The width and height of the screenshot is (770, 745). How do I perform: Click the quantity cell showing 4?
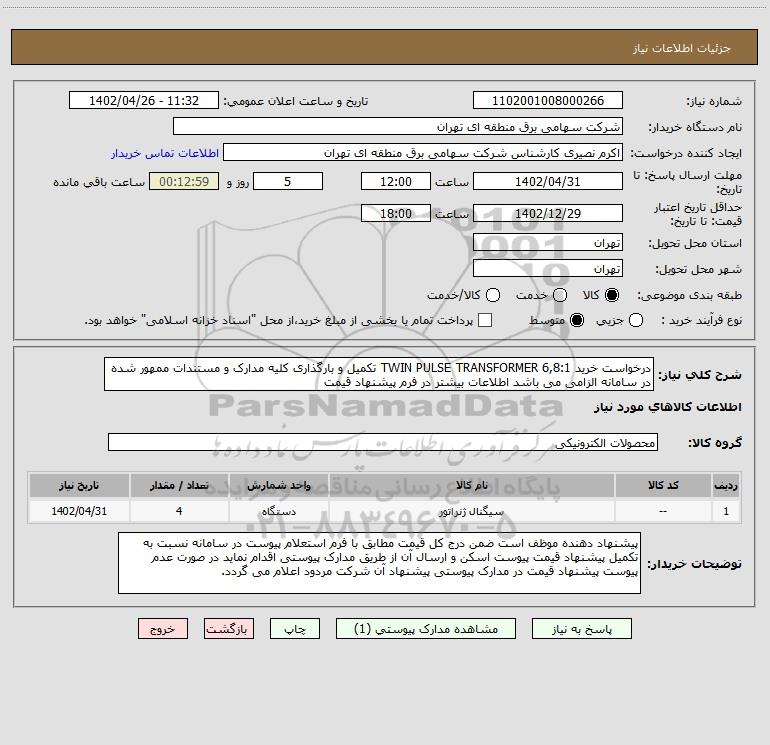(179, 511)
